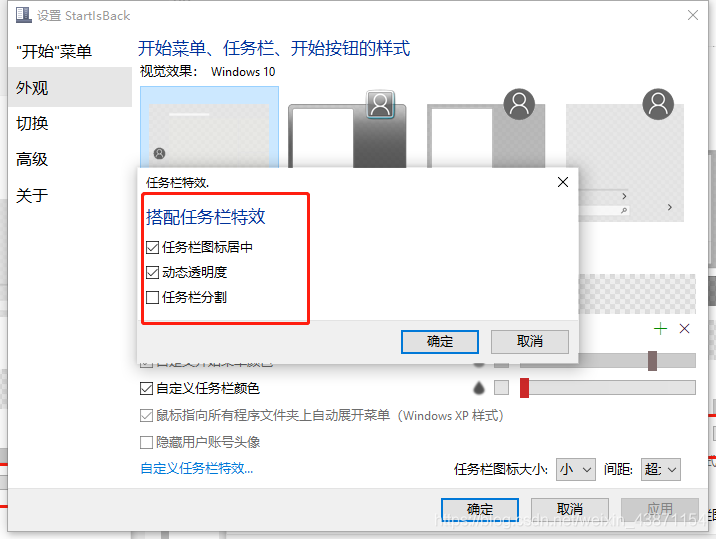Close the 任务栏特效 dialog with X
716x539 pixels.
tap(563, 182)
